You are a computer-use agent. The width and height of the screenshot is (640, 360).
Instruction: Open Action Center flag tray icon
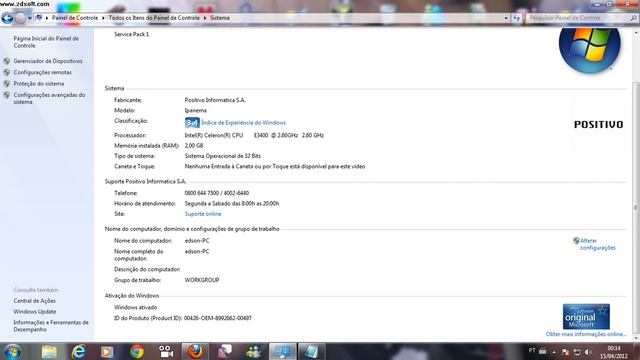pos(565,352)
